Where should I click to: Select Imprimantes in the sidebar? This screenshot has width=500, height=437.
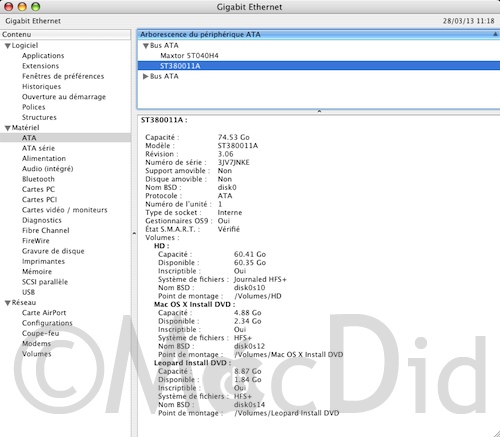[43, 262]
